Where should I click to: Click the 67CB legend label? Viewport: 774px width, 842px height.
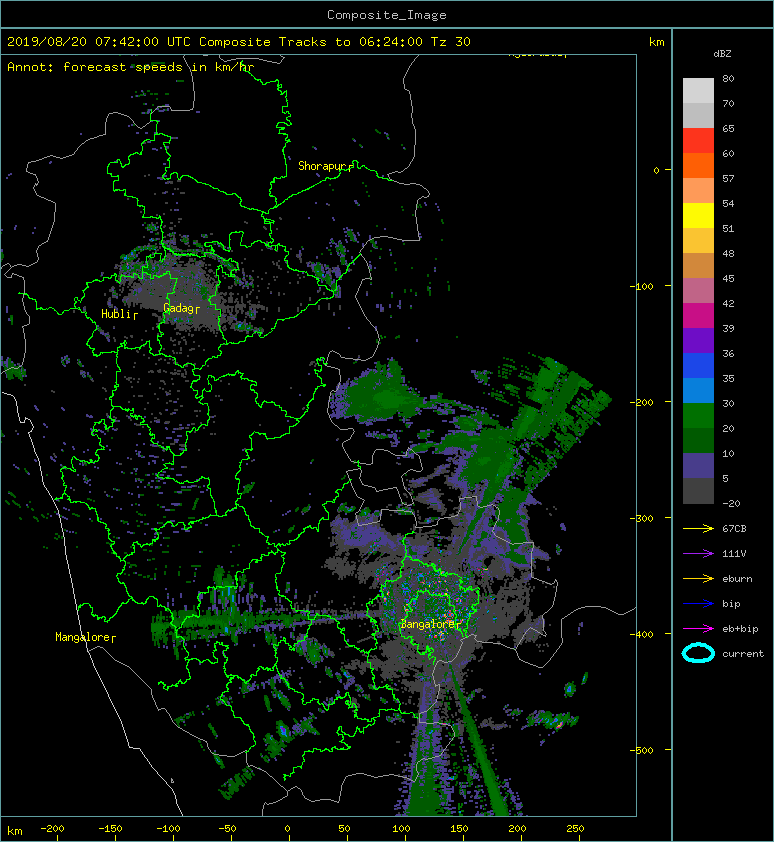click(734, 528)
